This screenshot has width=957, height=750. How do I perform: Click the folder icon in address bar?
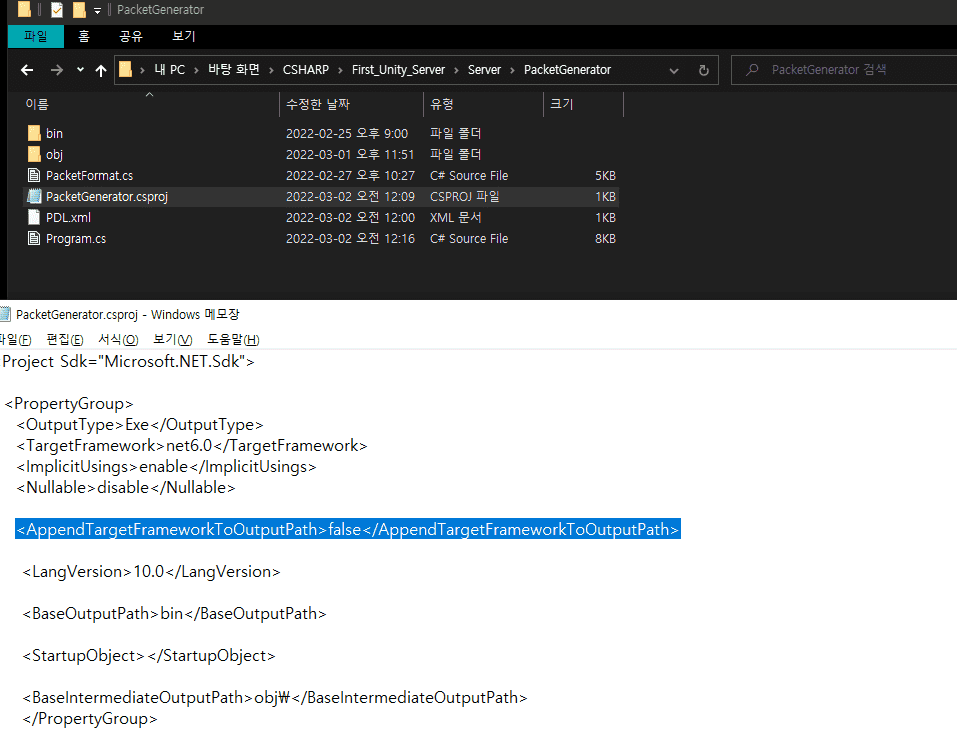tap(125, 70)
